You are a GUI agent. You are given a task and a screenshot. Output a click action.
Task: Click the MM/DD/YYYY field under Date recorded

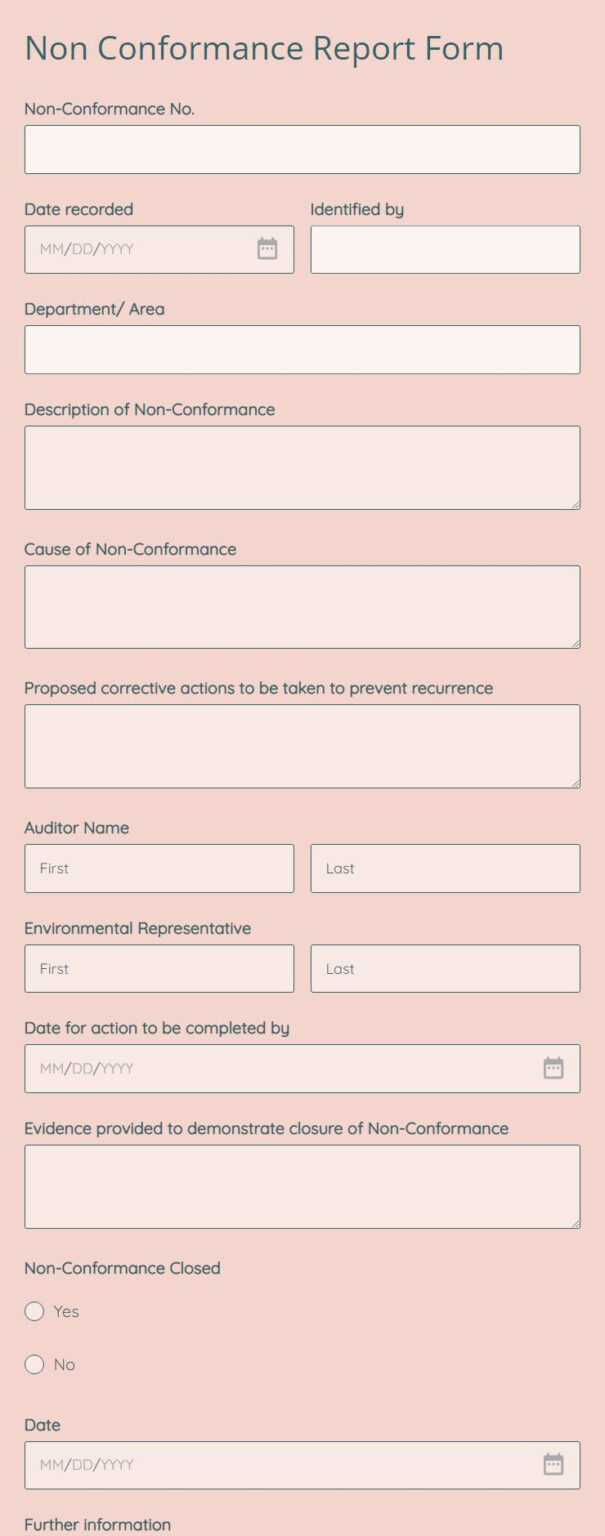click(140, 248)
